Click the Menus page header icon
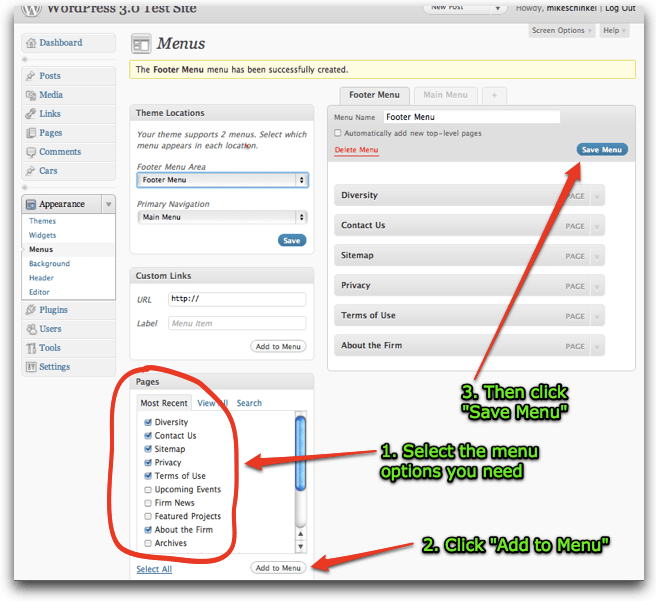 [x=141, y=43]
